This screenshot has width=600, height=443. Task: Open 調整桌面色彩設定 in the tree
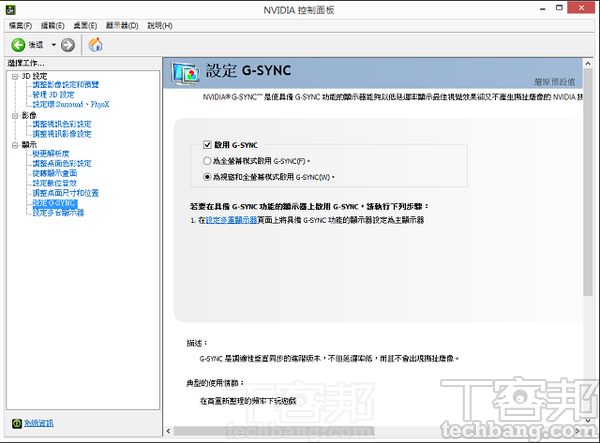[62, 163]
